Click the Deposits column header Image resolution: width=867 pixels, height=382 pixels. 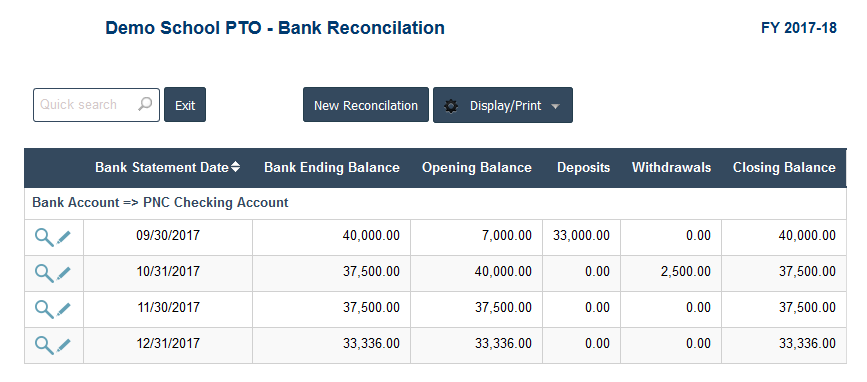click(583, 168)
